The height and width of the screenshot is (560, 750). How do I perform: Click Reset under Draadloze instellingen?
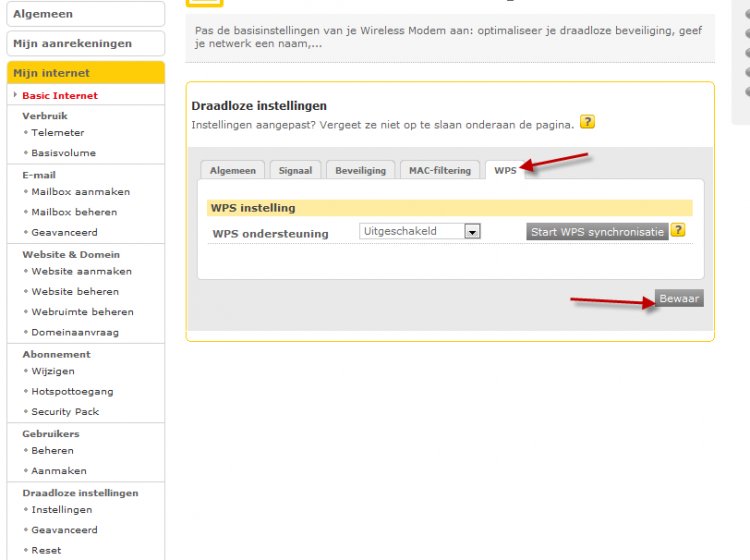(46, 550)
